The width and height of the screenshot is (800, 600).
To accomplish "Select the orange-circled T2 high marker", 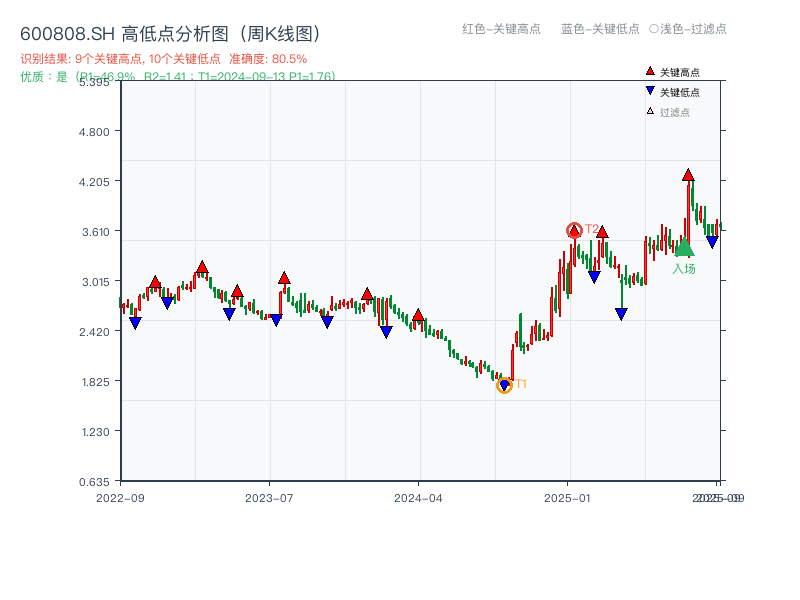I will (x=575, y=229).
